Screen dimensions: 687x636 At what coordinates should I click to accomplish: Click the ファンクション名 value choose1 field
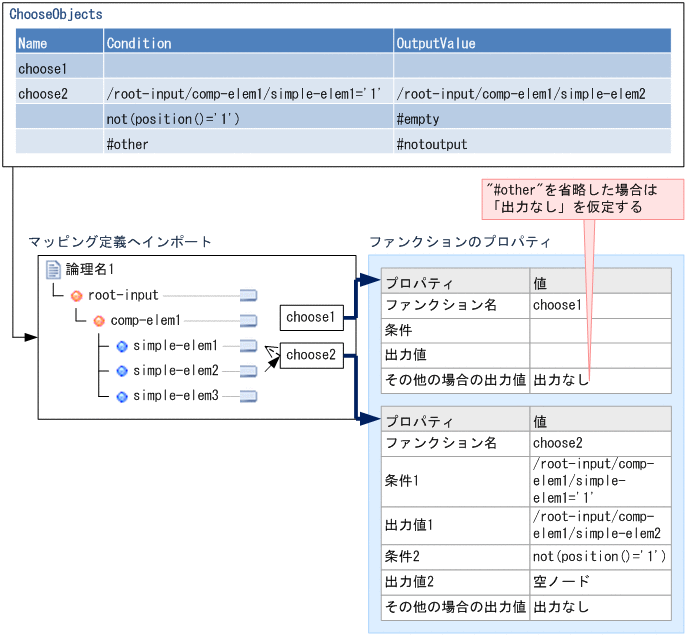click(x=600, y=305)
